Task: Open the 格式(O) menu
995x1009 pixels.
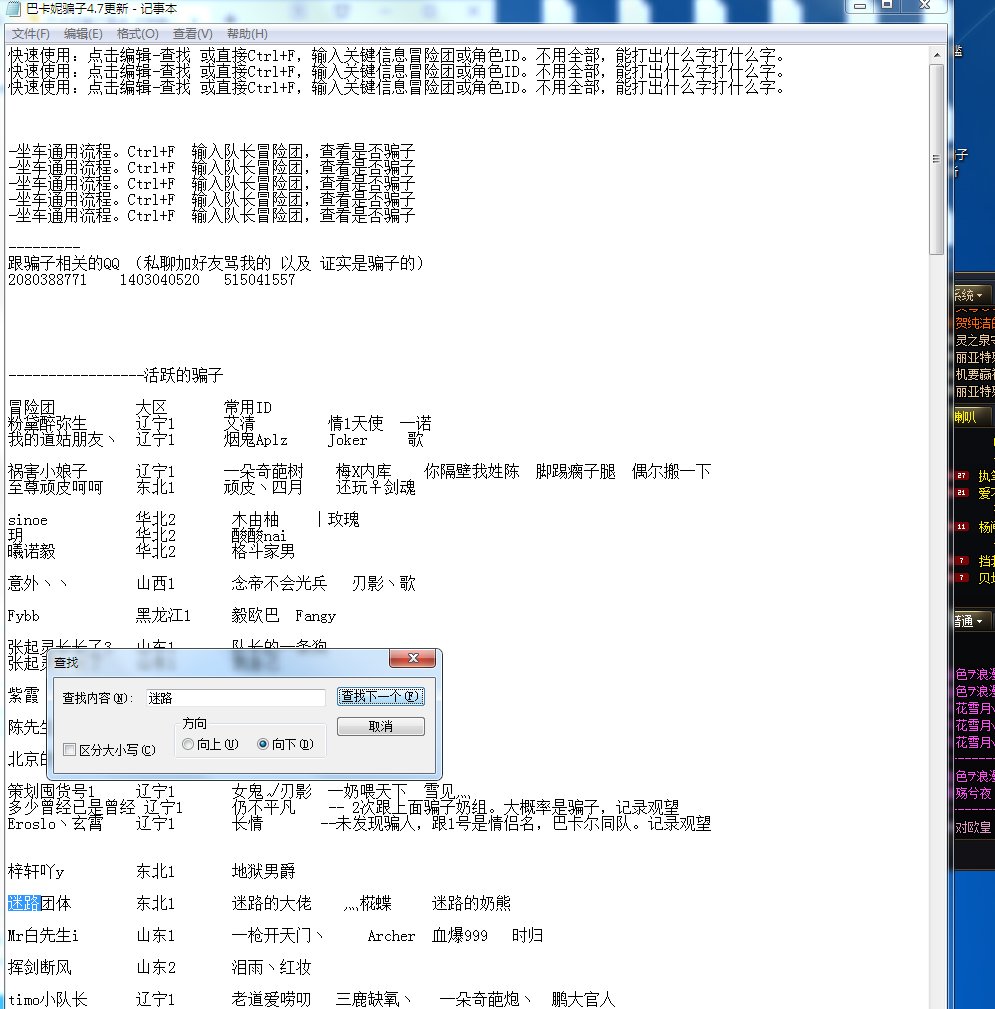Action: 137,34
